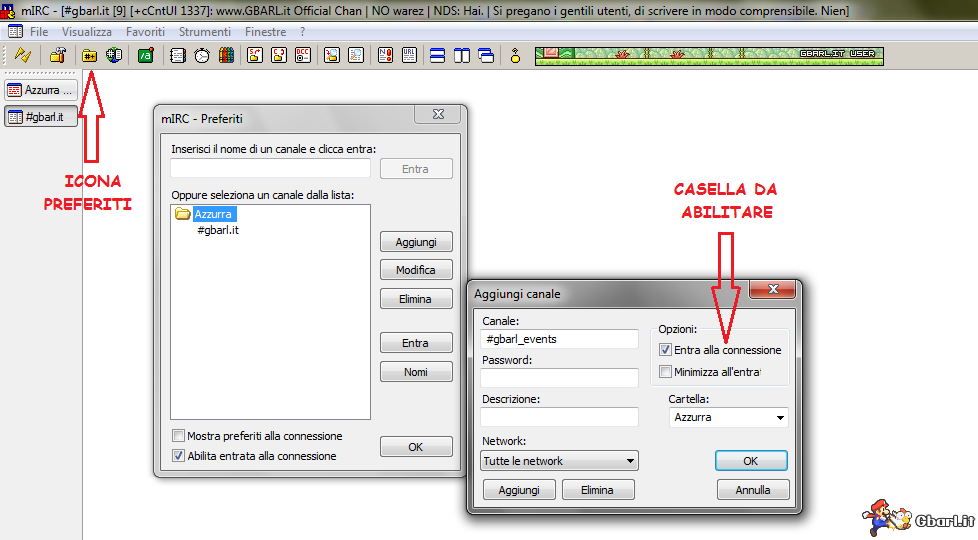Open the channels list globe icon
The width and height of the screenshot is (978, 540).
[114, 55]
